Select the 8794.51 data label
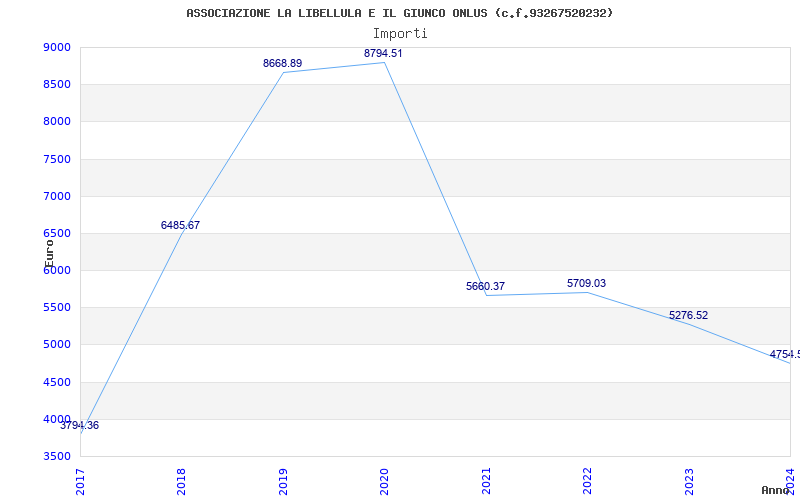 [x=383, y=53]
